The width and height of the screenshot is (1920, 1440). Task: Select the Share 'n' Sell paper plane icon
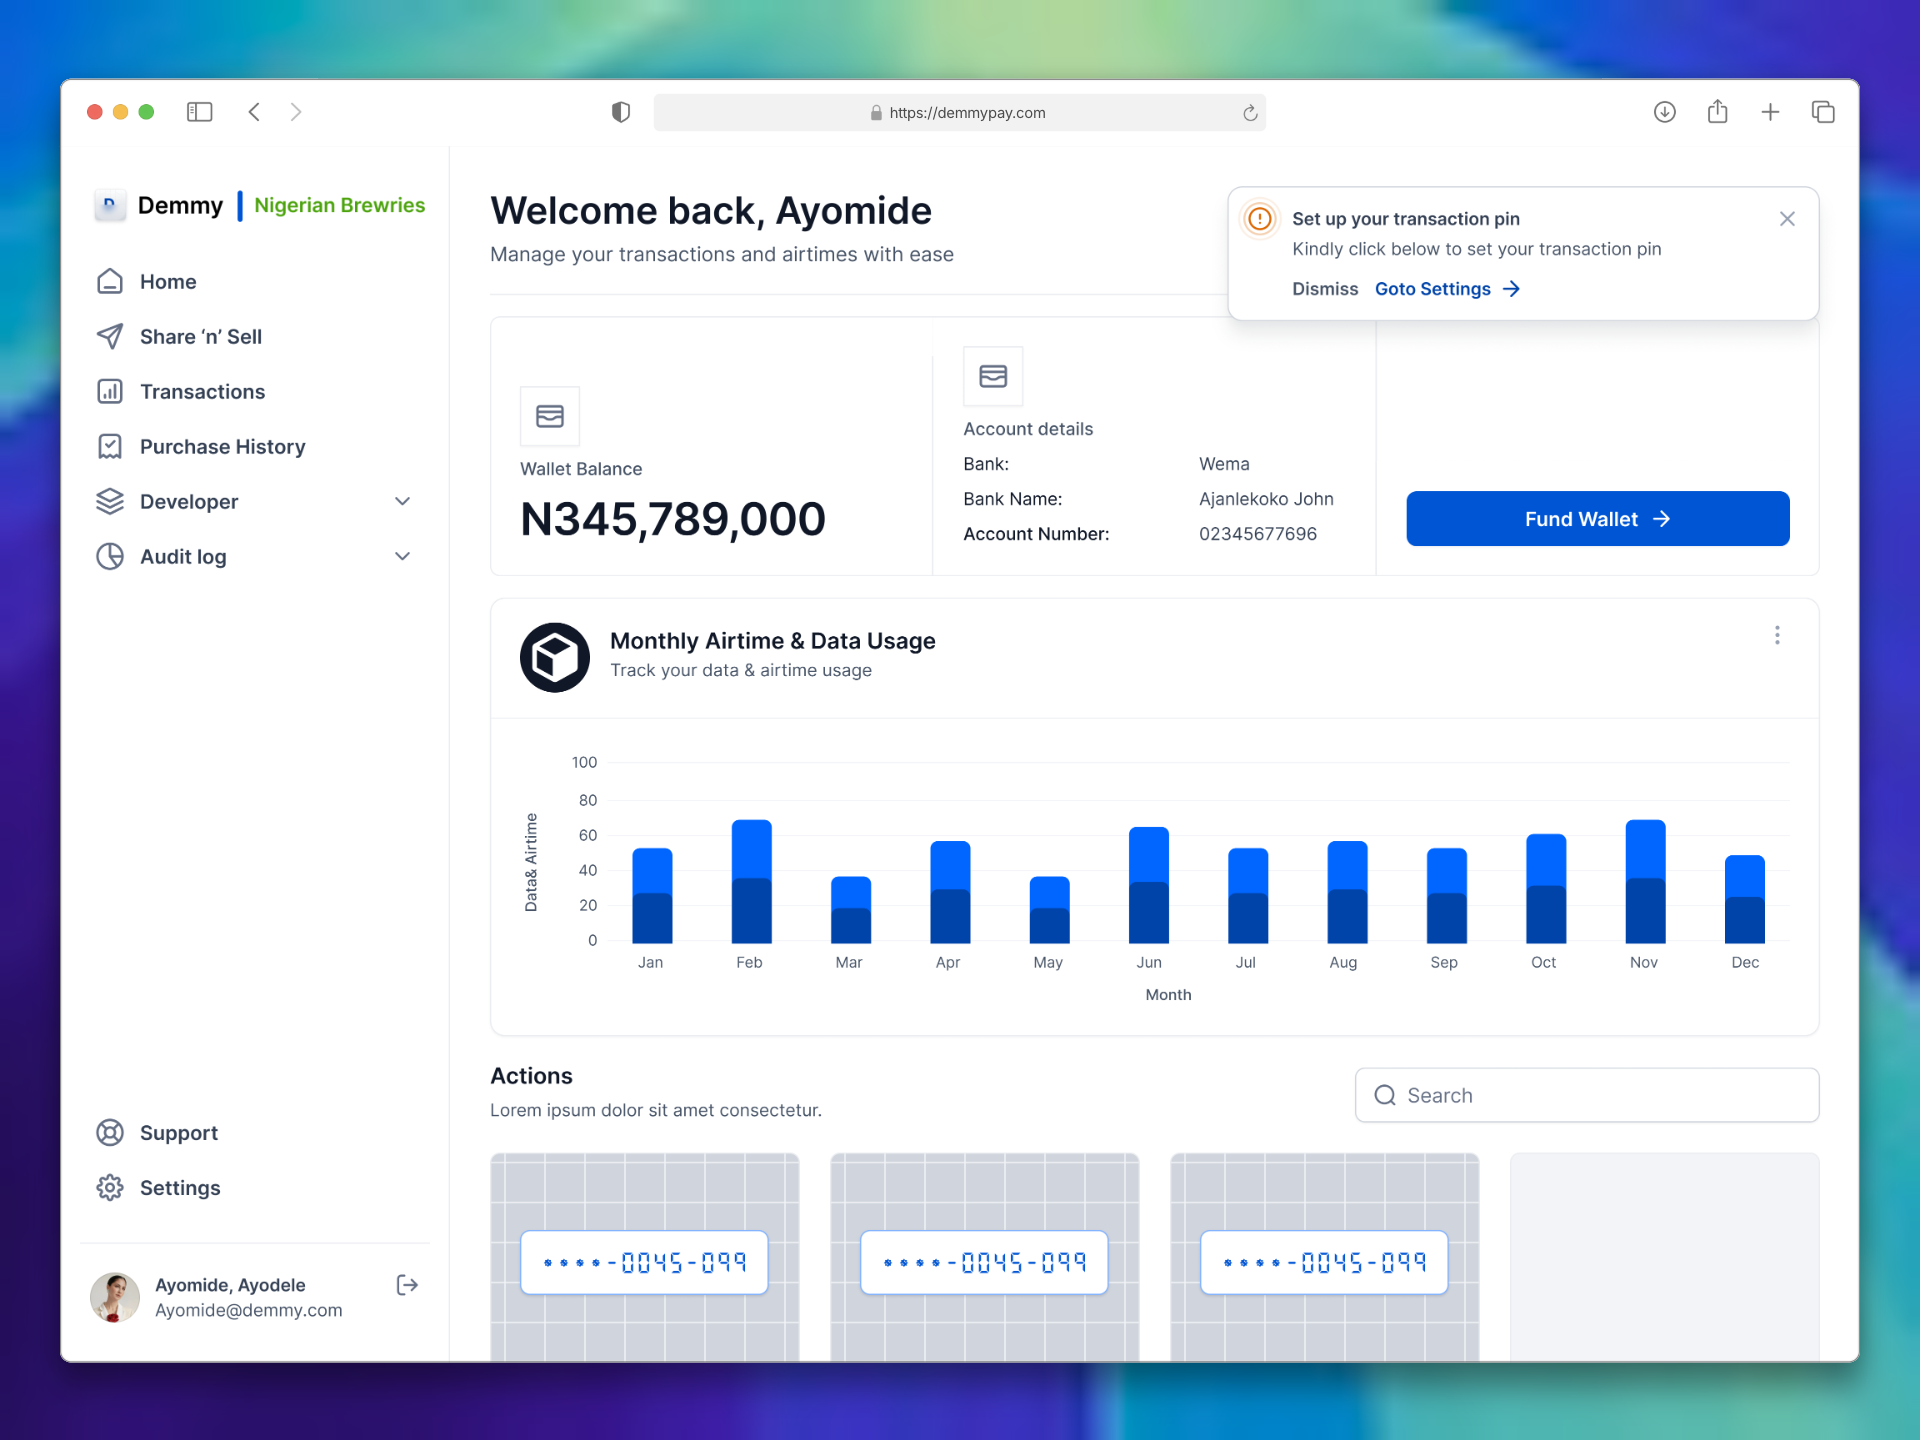coord(110,336)
